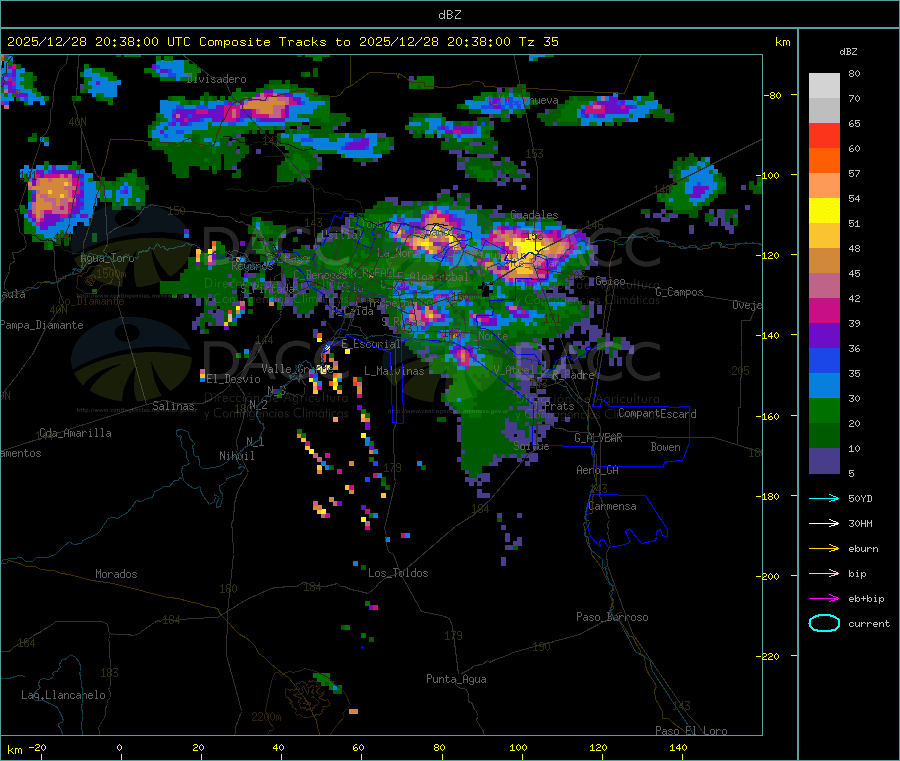900x761 pixels.
Task: Click the 50YD cyan arrow legend icon
Action: tap(824, 498)
